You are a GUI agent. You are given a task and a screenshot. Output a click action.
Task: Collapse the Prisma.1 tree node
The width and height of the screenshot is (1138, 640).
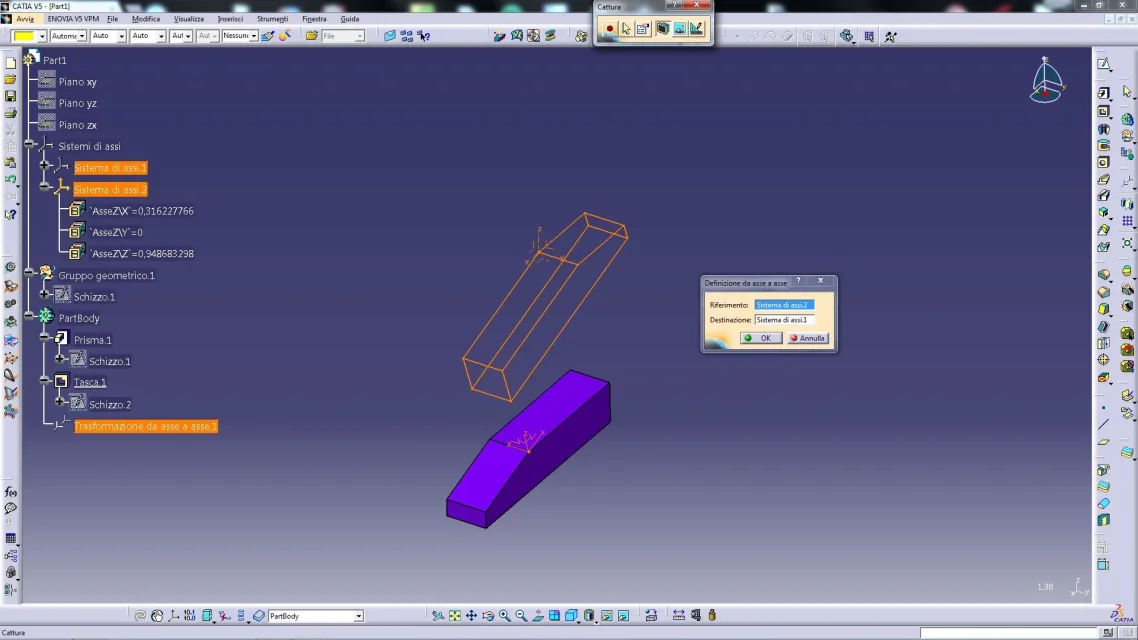(44, 337)
